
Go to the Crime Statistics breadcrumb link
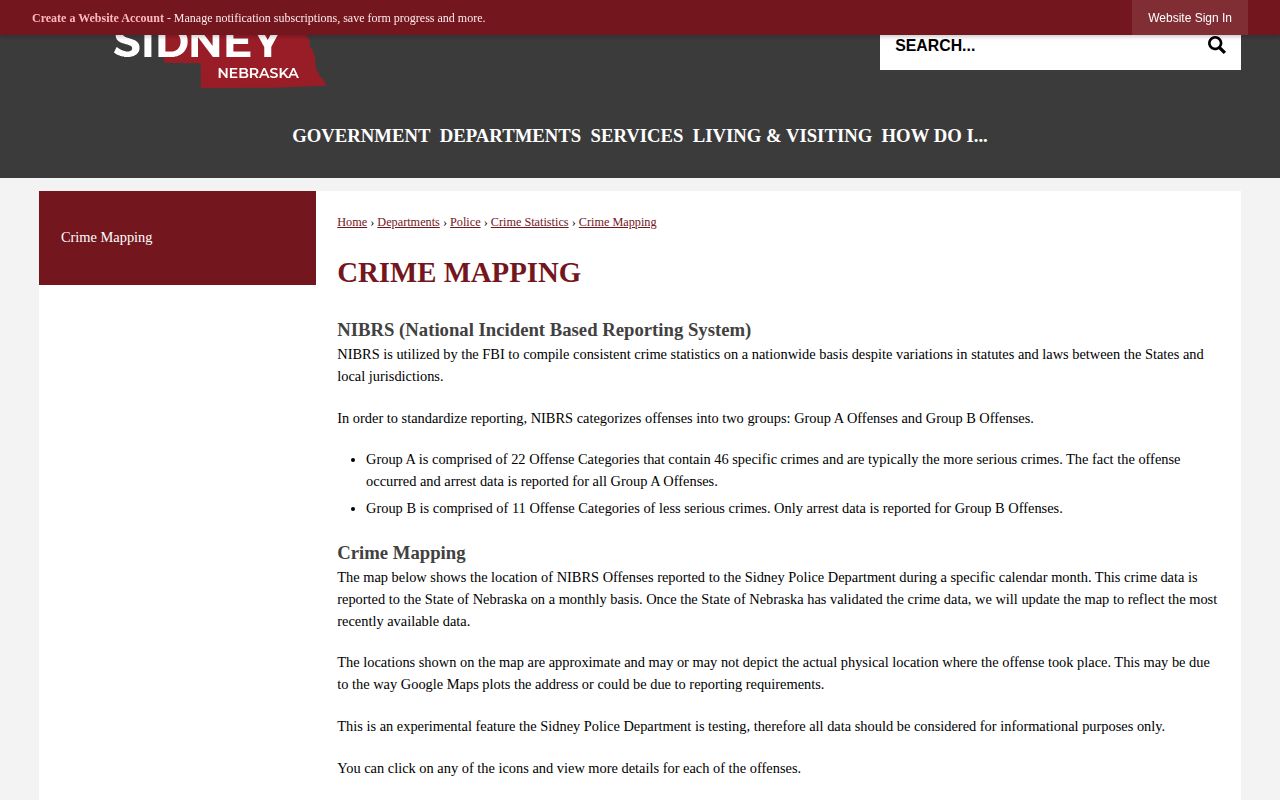[x=529, y=222]
